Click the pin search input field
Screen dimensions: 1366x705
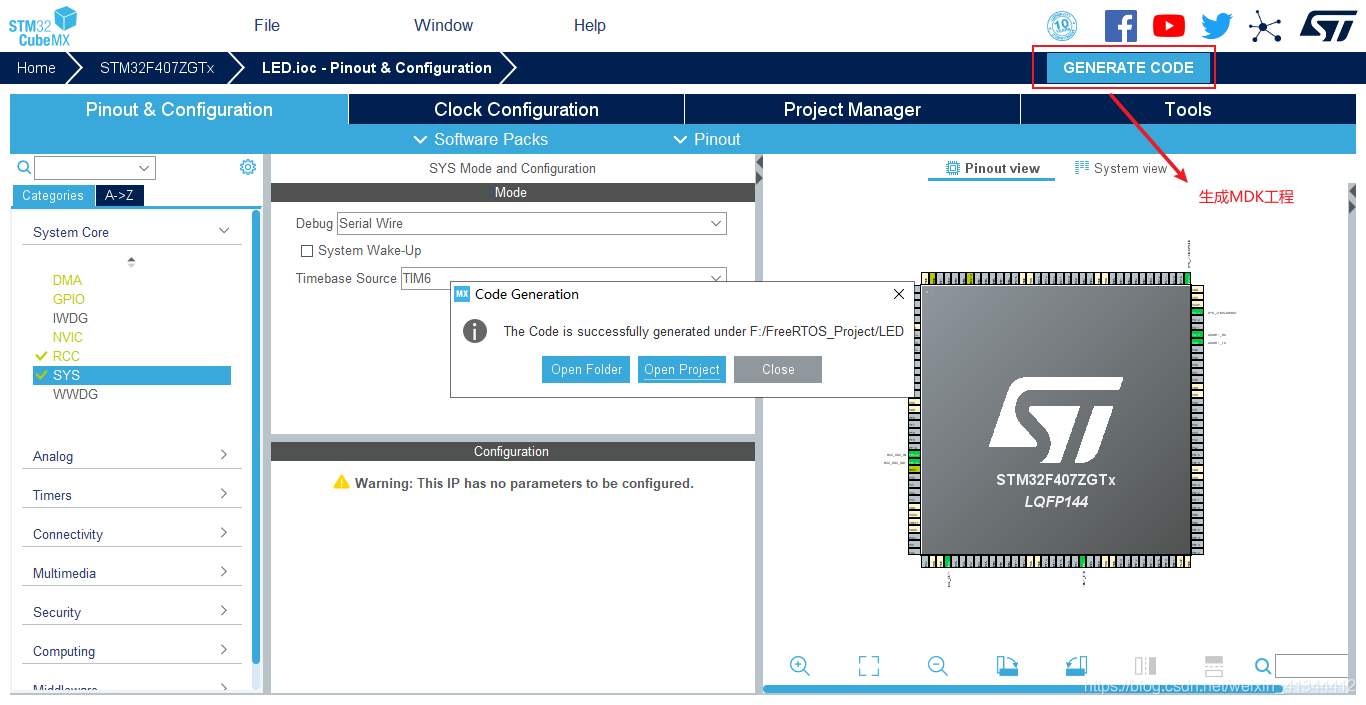click(x=1312, y=666)
